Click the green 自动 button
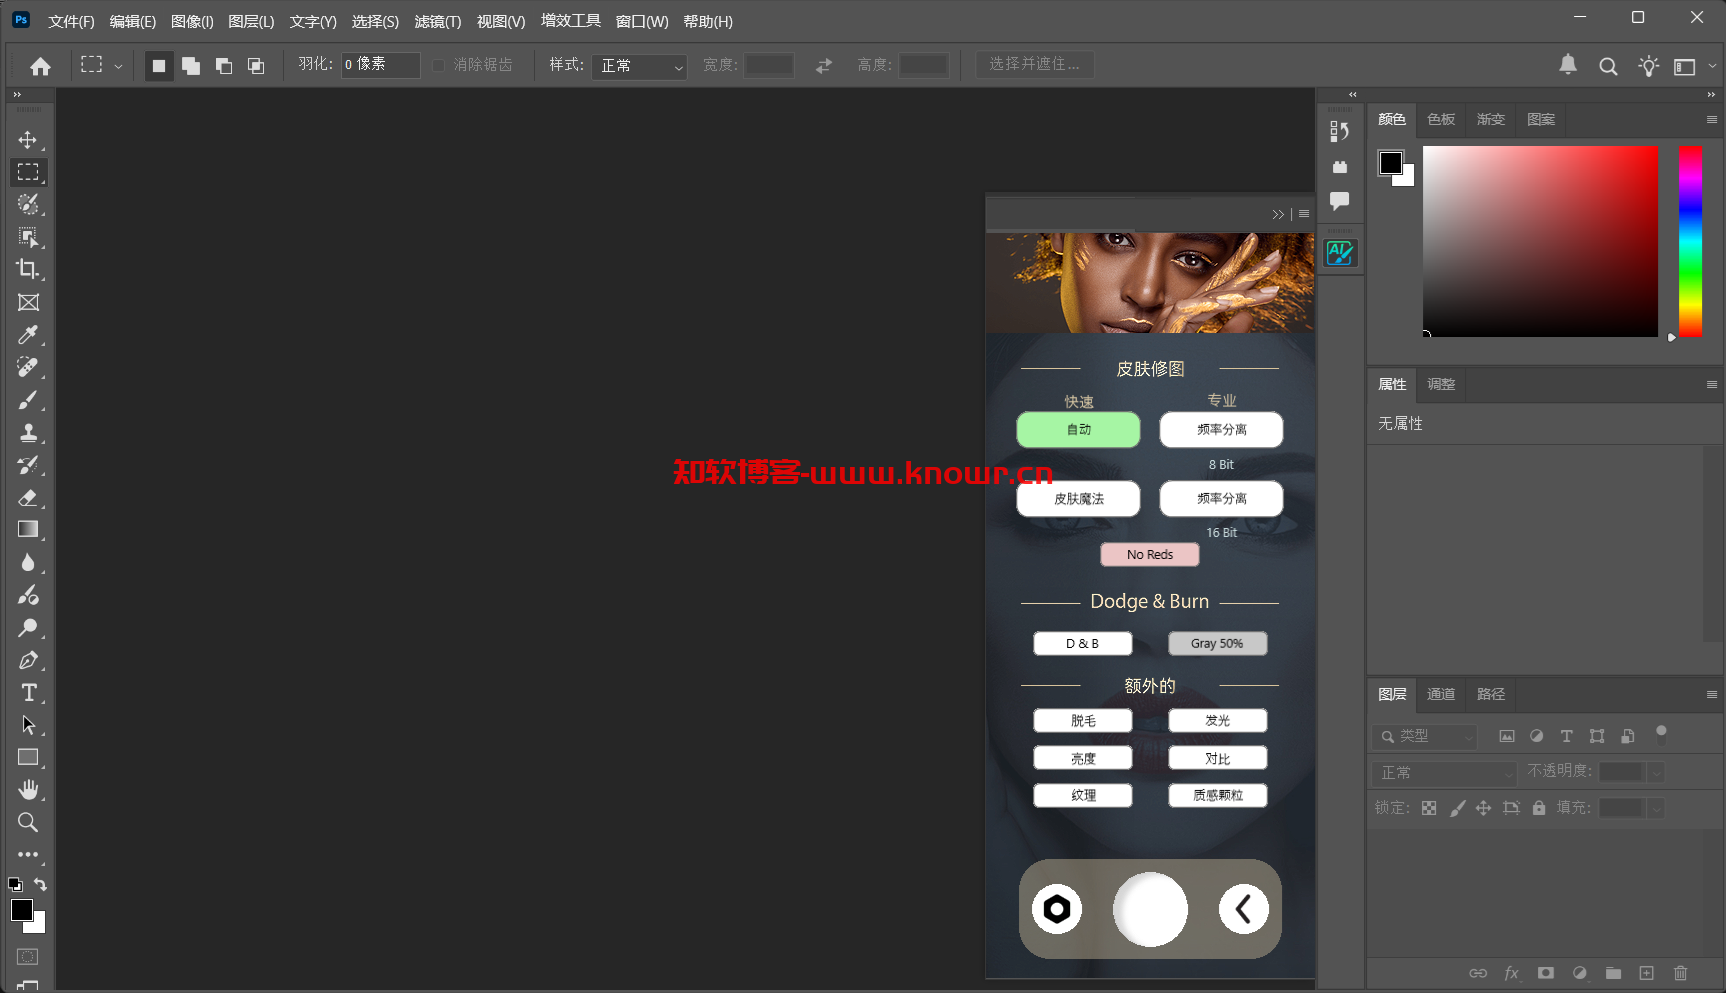This screenshot has width=1726, height=993. tap(1078, 430)
